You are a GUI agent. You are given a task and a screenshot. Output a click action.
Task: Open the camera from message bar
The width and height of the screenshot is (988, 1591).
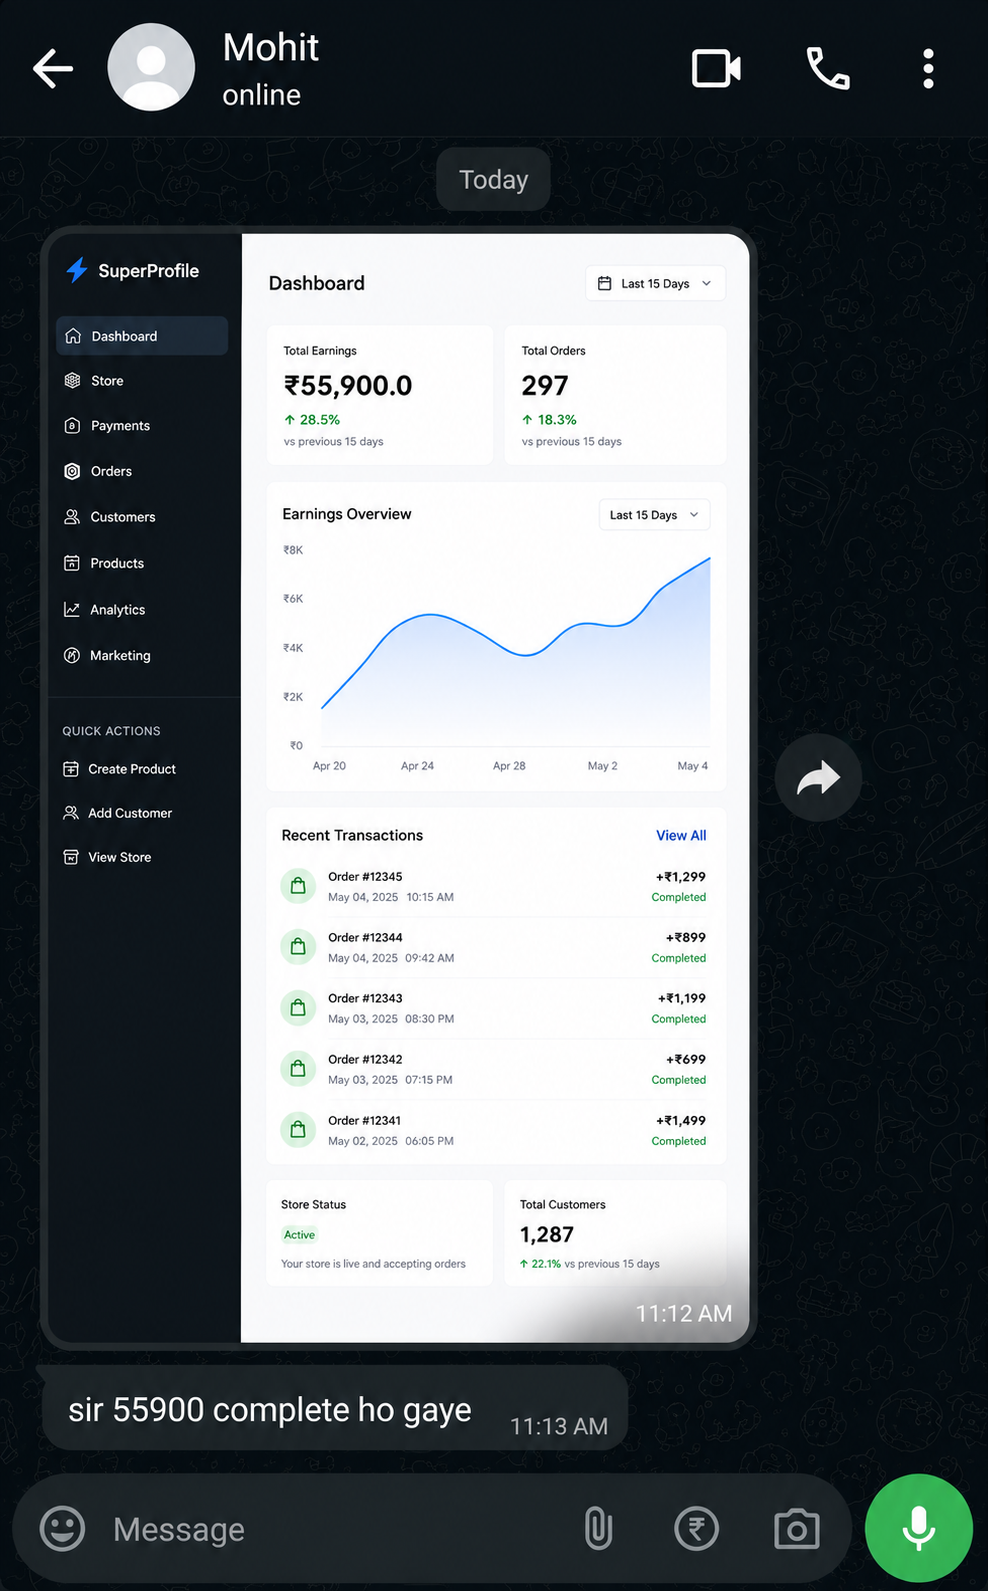point(797,1529)
